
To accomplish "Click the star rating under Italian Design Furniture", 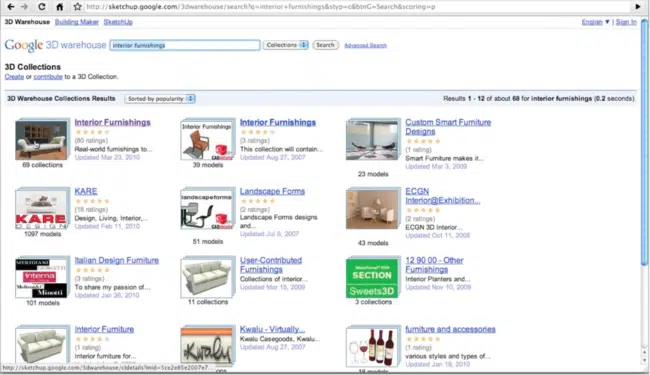I will click(92, 270).
